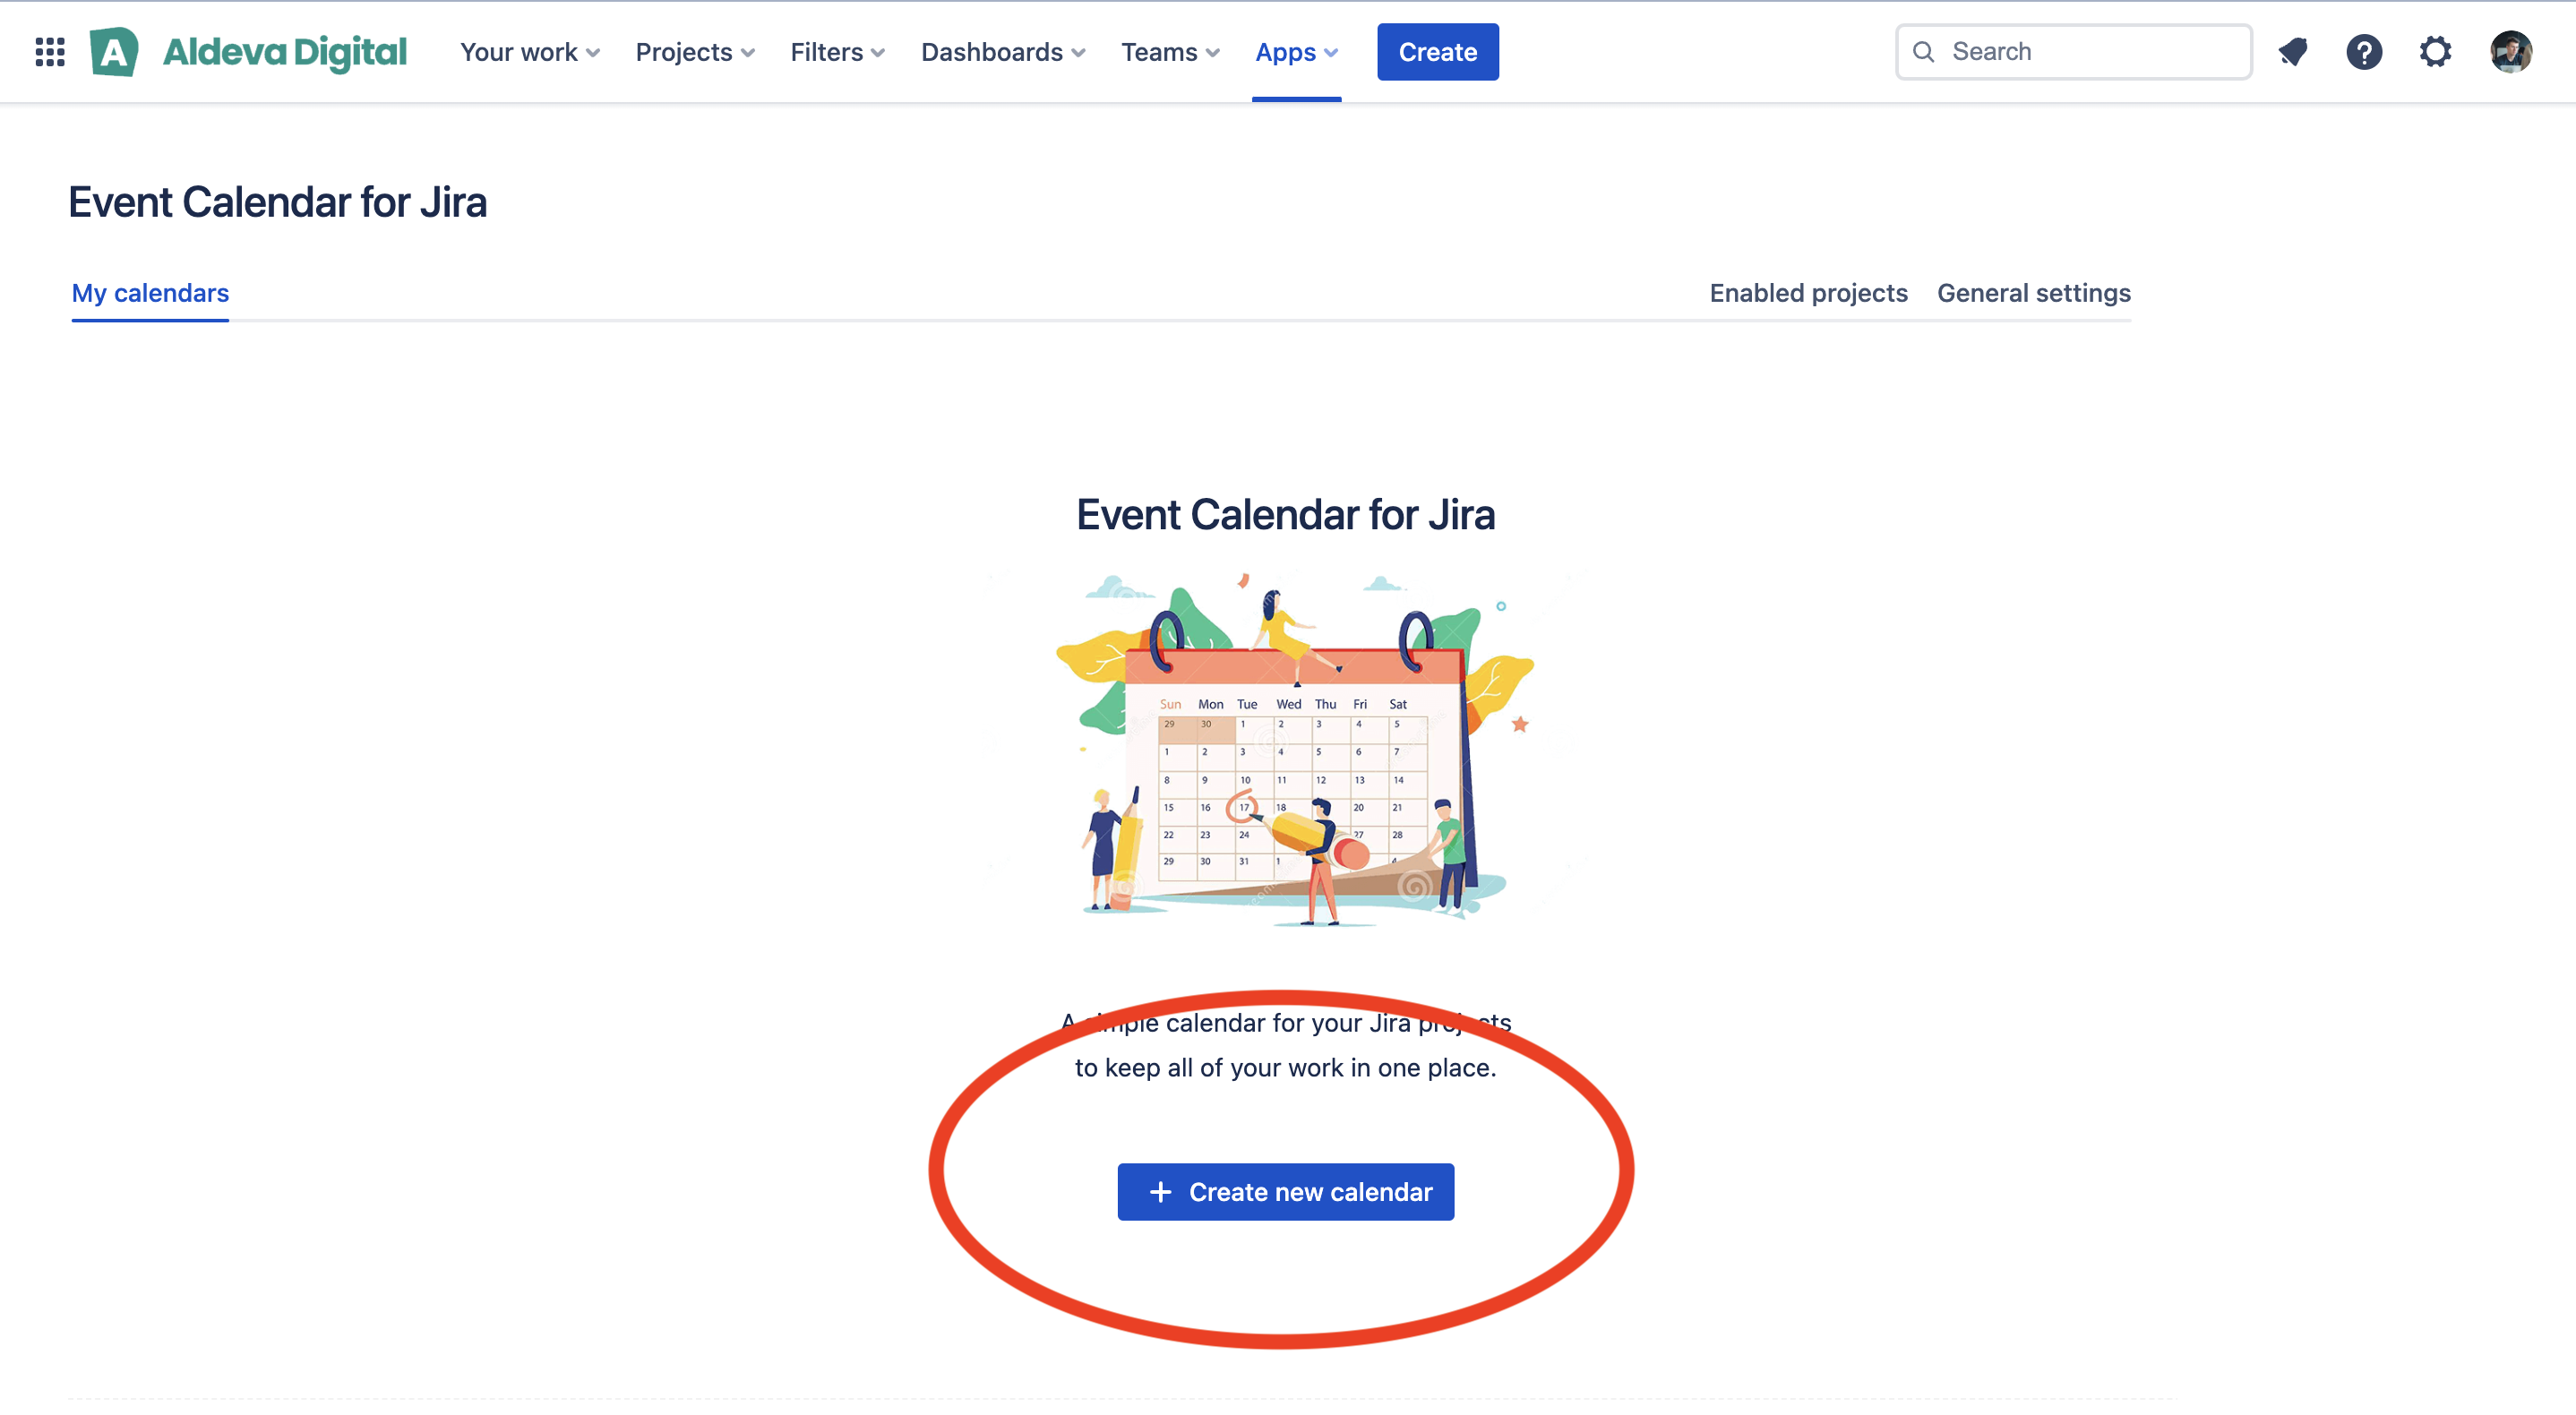2576x1415 pixels.
Task: Expand the Your work dropdown
Action: pos(530,52)
